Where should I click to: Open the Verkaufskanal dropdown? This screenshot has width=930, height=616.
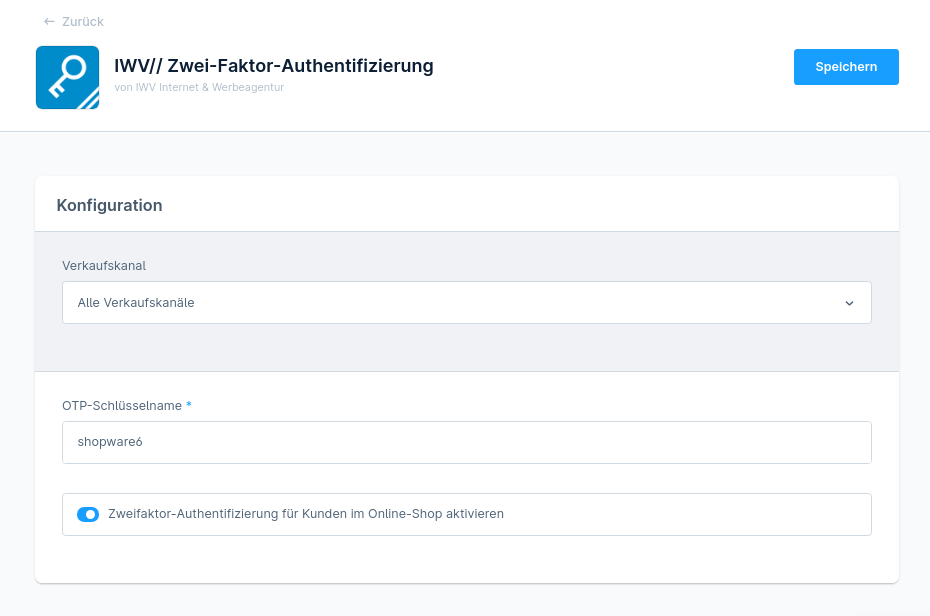tap(467, 302)
